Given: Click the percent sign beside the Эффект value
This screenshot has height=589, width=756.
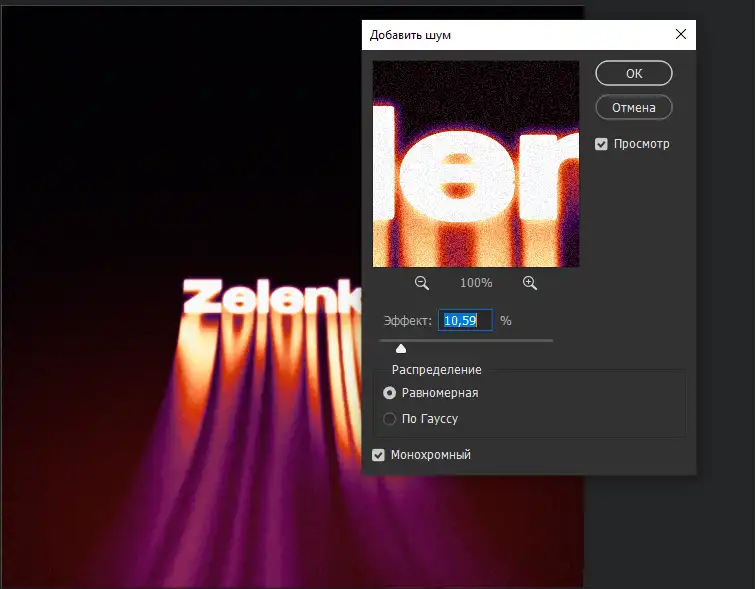Looking at the screenshot, I should pos(506,321).
